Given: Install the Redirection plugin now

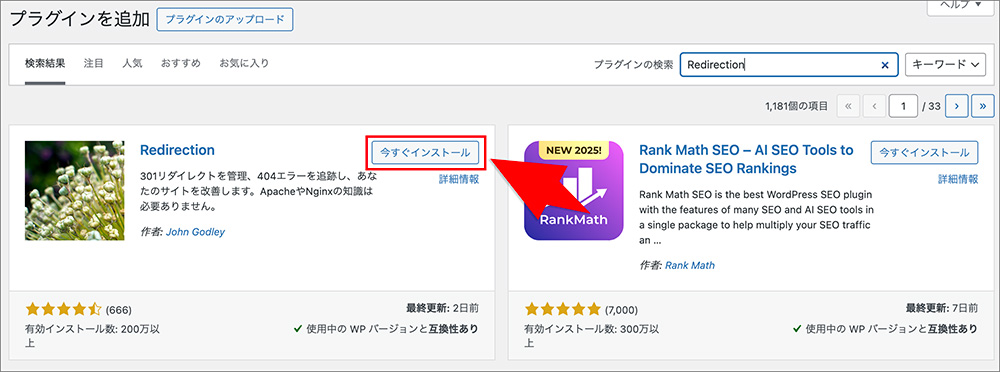Looking at the screenshot, I should 425,153.
